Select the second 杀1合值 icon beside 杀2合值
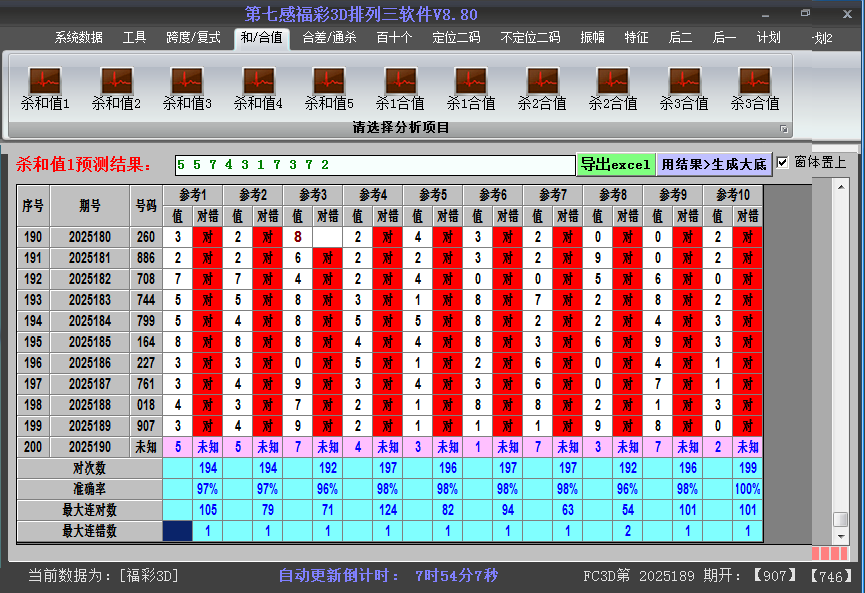Viewport: 865px width, 593px height. pyautogui.click(x=471, y=88)
